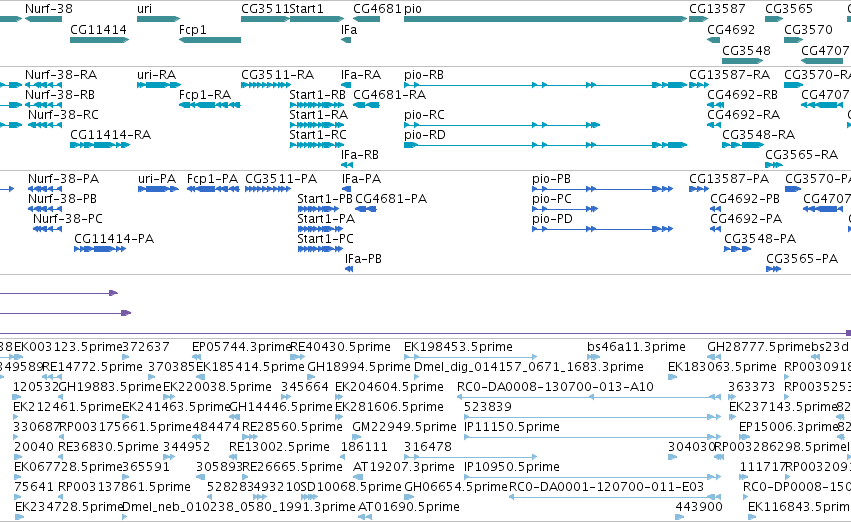
Task: Click the Nurf-38-PA protein label
Action: click(x=63, y=179)
